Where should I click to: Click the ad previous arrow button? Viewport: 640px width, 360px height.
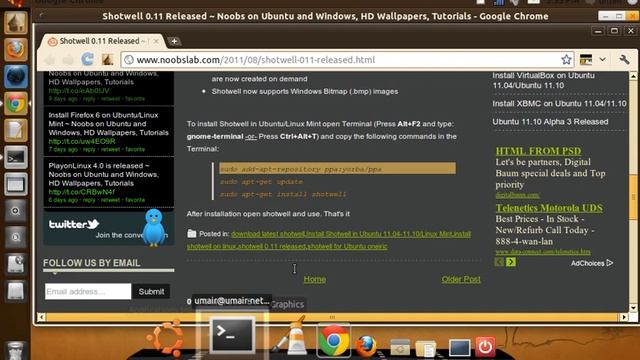tap(499, 262)
